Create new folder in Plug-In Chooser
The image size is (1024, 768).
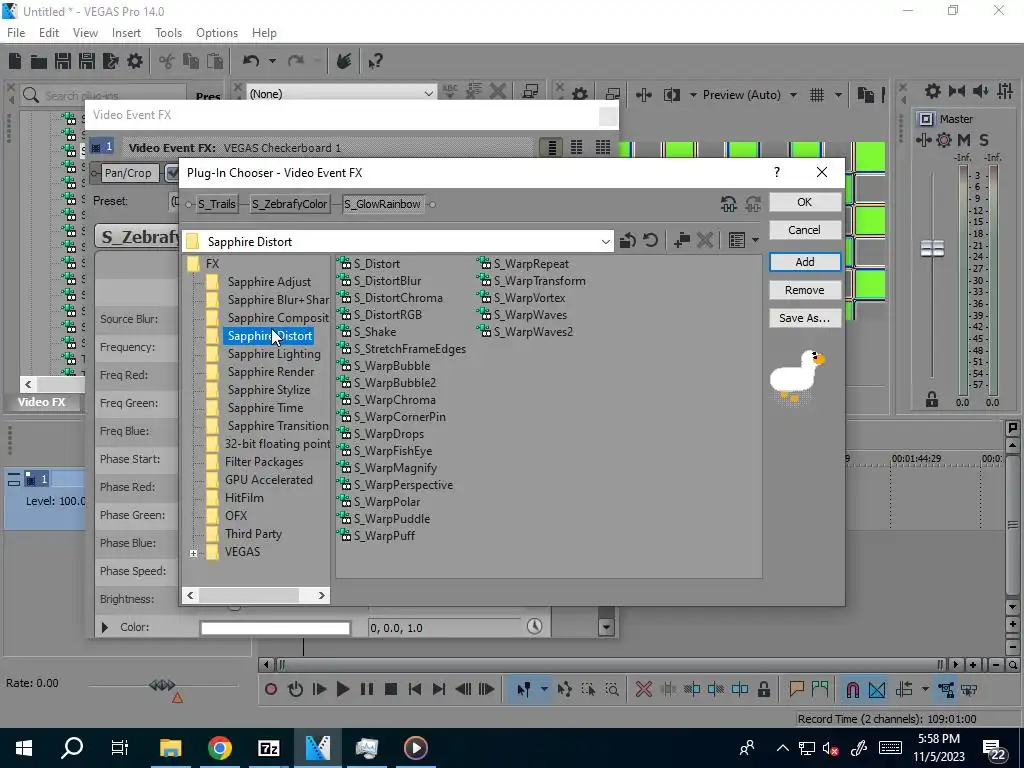[x=682, y=240]
